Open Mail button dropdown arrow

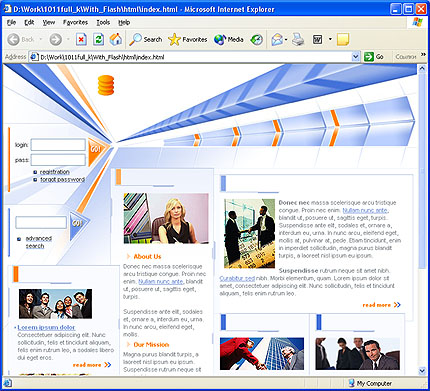286,40
